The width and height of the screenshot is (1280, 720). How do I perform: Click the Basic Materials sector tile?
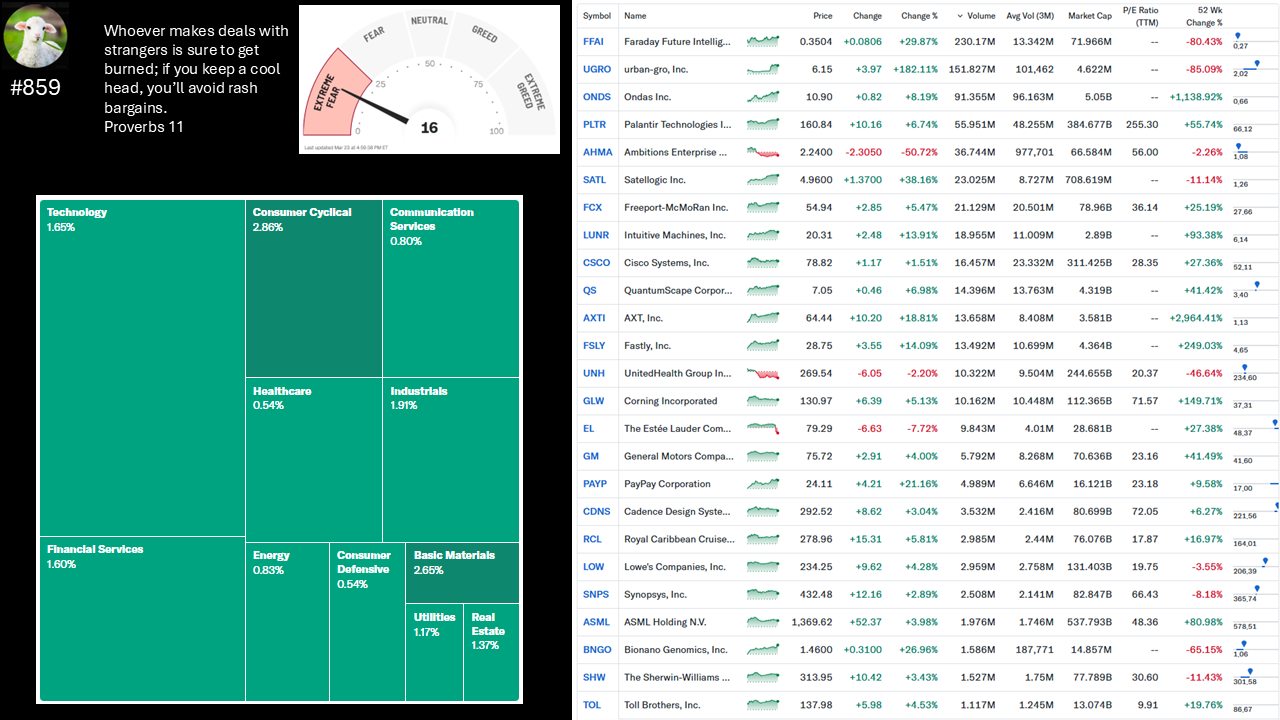[461, 574]
